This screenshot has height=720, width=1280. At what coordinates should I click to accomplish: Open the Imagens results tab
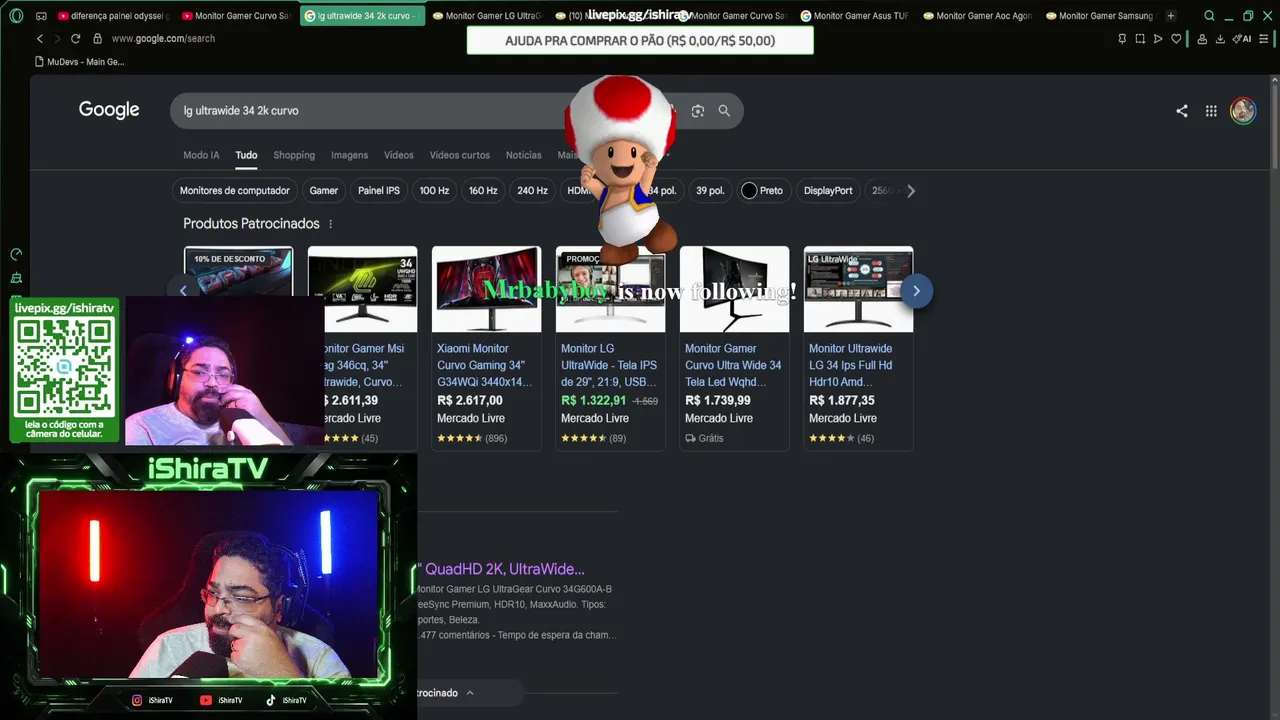[x=350, y=155]
